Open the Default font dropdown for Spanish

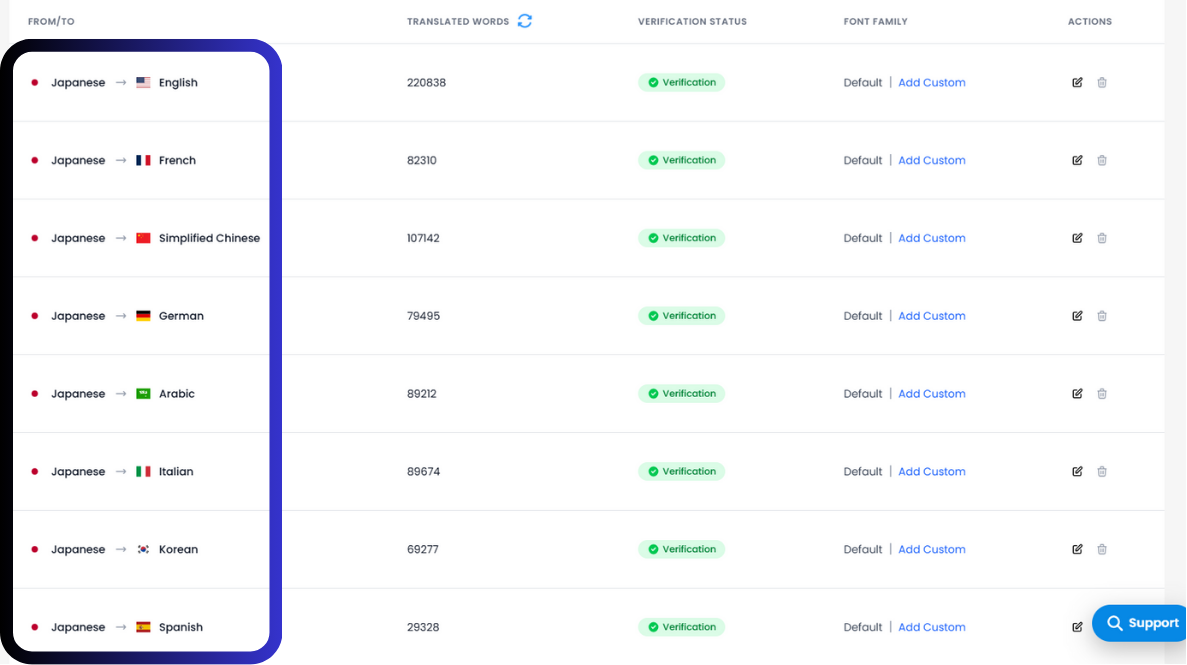pos(862,626)
